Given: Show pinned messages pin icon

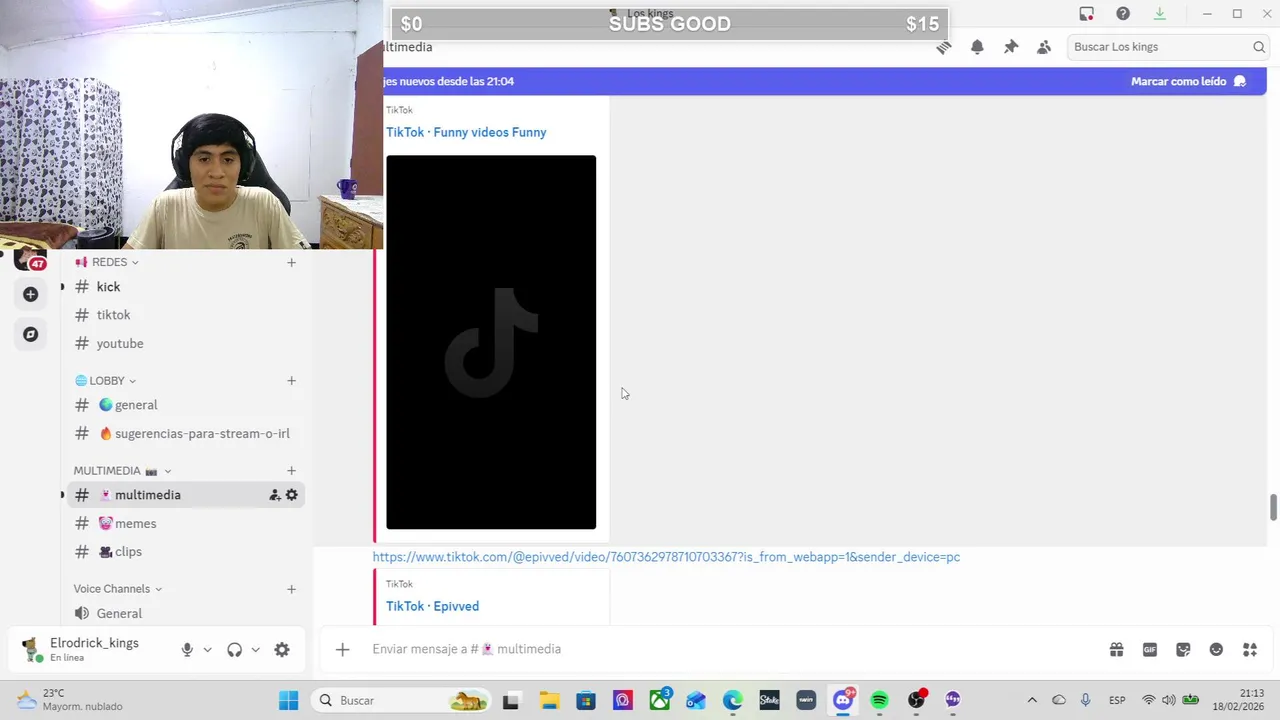Looking at the screenshot, I should click(1011, 47).
